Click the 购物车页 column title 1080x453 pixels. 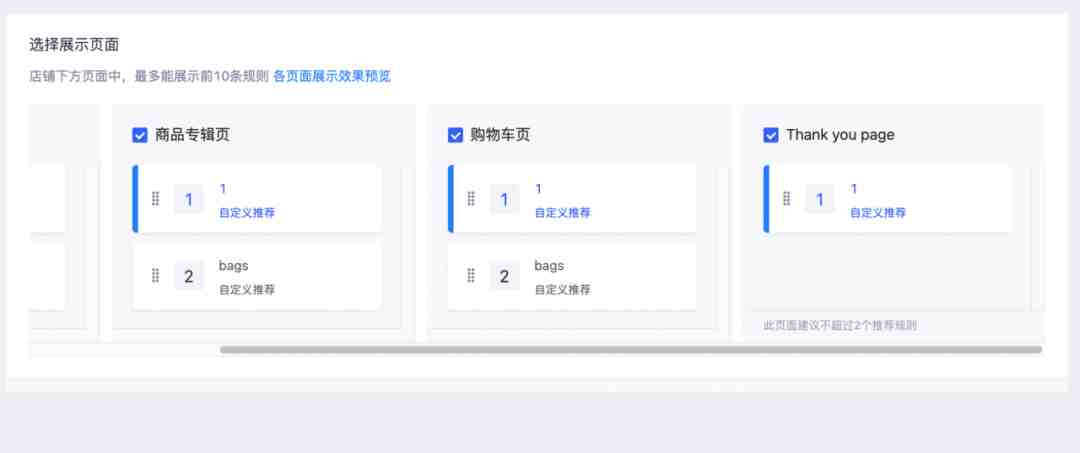point(500,135)
